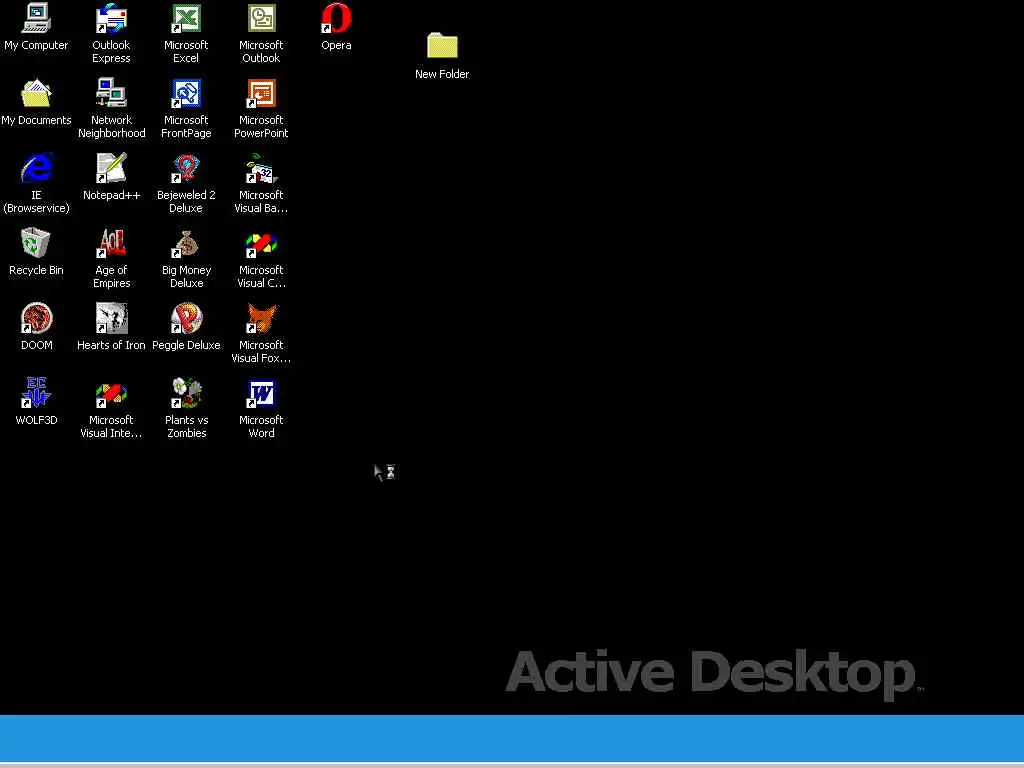Image resolution: width=1024 pixels, height=768 pixels.
Task: Click the Opera browser icon
Action: tap(336, 18)
